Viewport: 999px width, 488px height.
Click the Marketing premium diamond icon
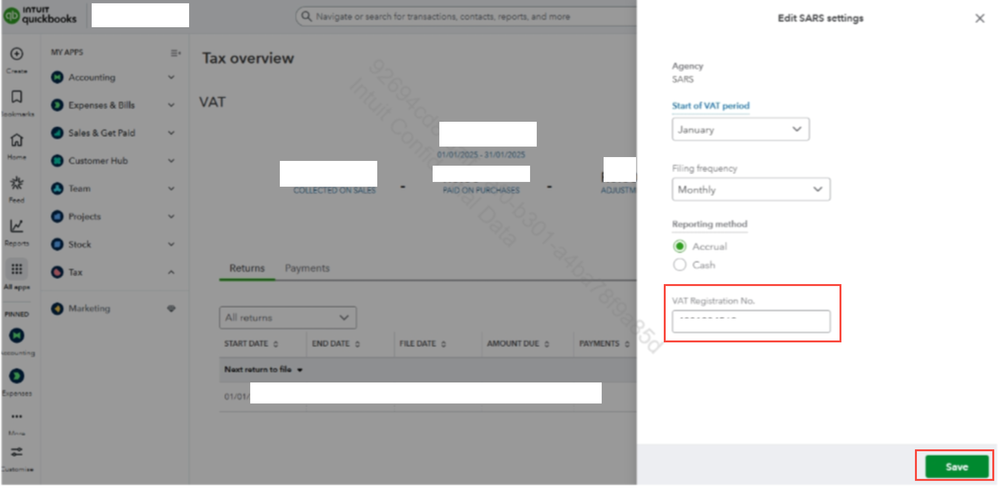[171, 308]
